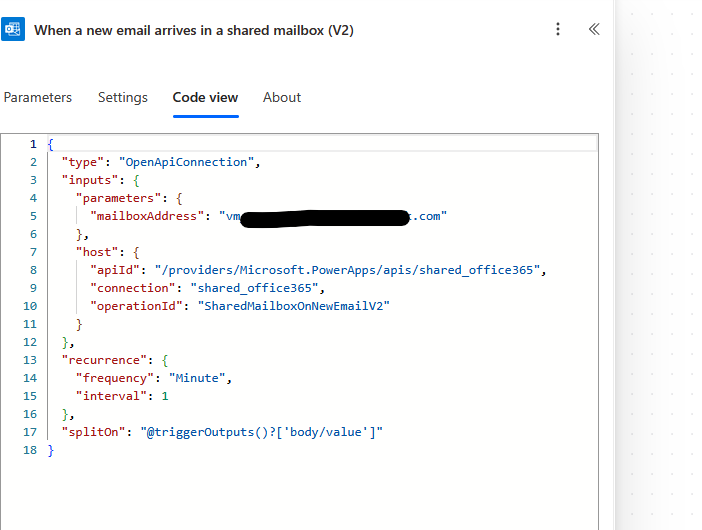Click the "interval" key on line 15
The image size is (702, 530).
click(111, 396)
